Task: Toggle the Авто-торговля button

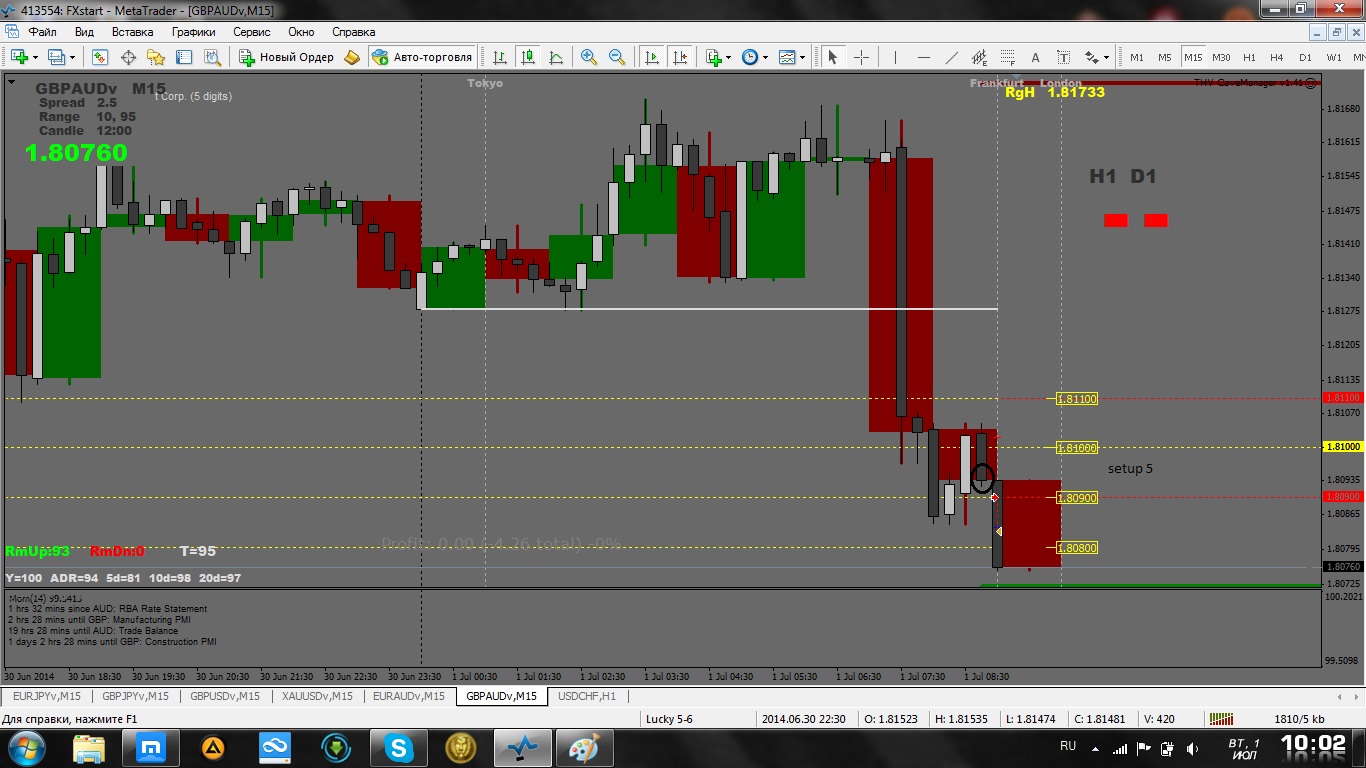Action: (422, 57)
